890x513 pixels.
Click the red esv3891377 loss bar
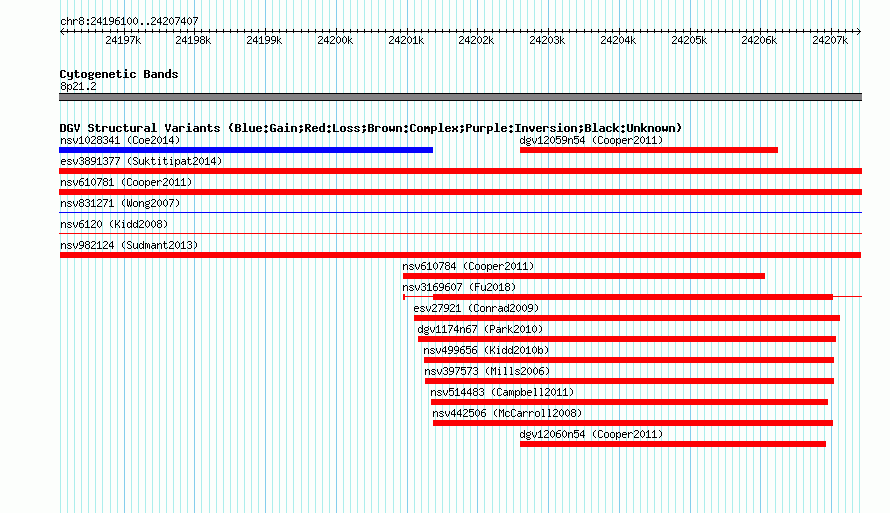(x=460, y=171)
